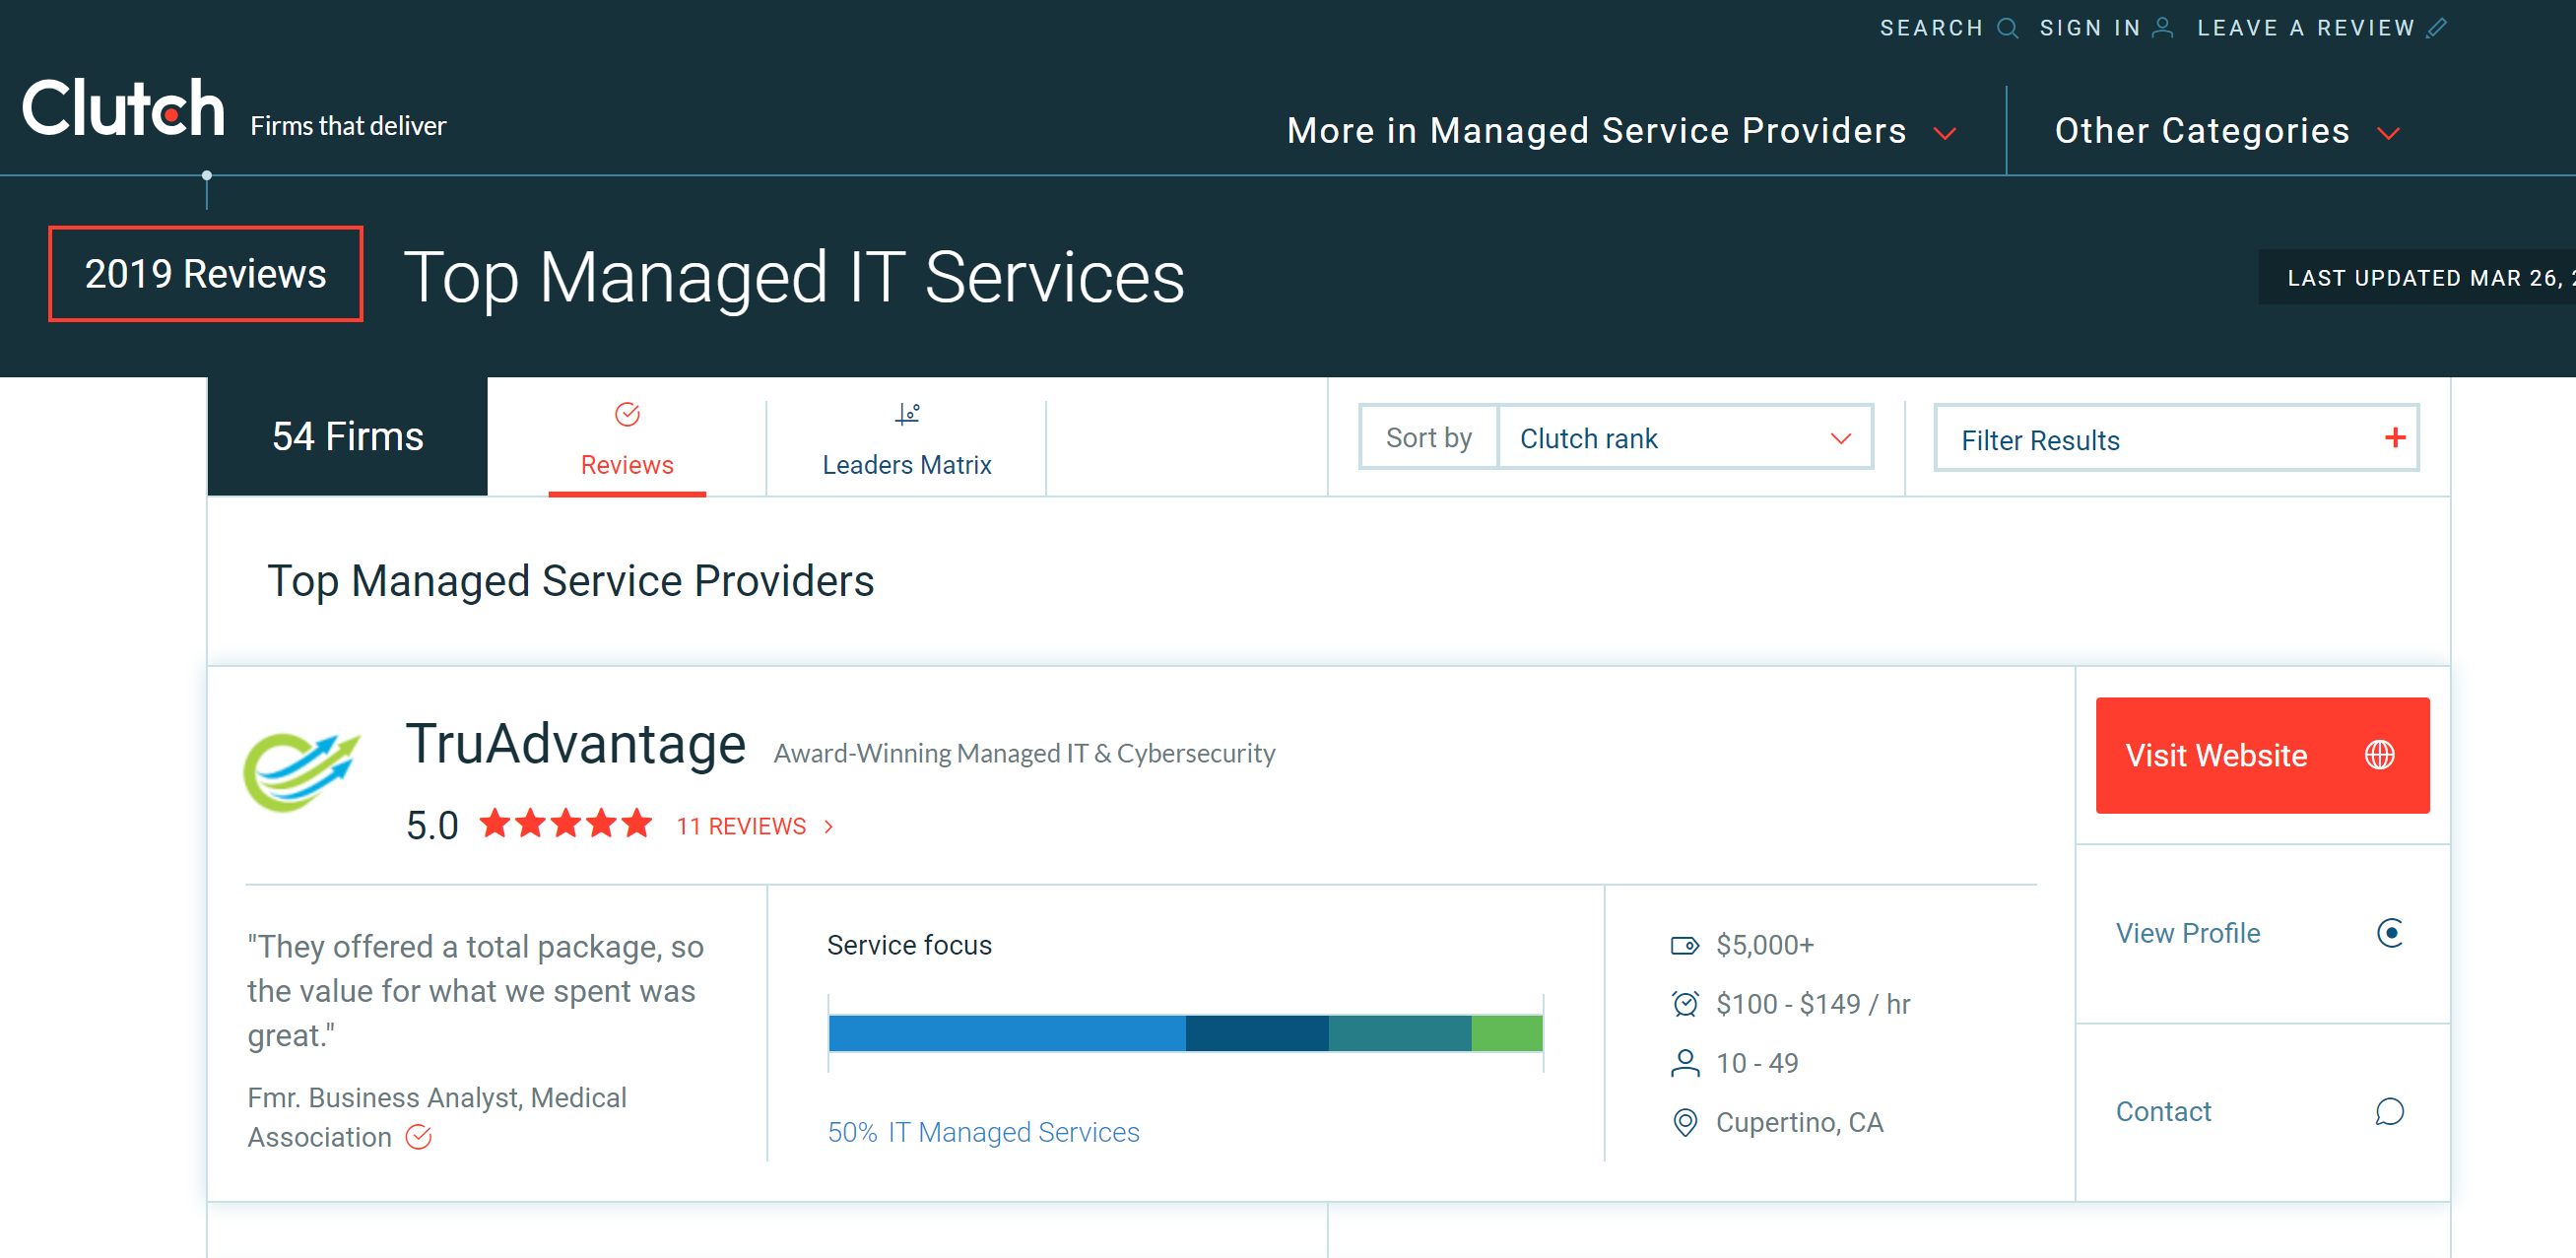Image resolution: width=2576 pixels, height=1258 pixels.
Task: Click the View Profile circle icon
Action: 2390,933
